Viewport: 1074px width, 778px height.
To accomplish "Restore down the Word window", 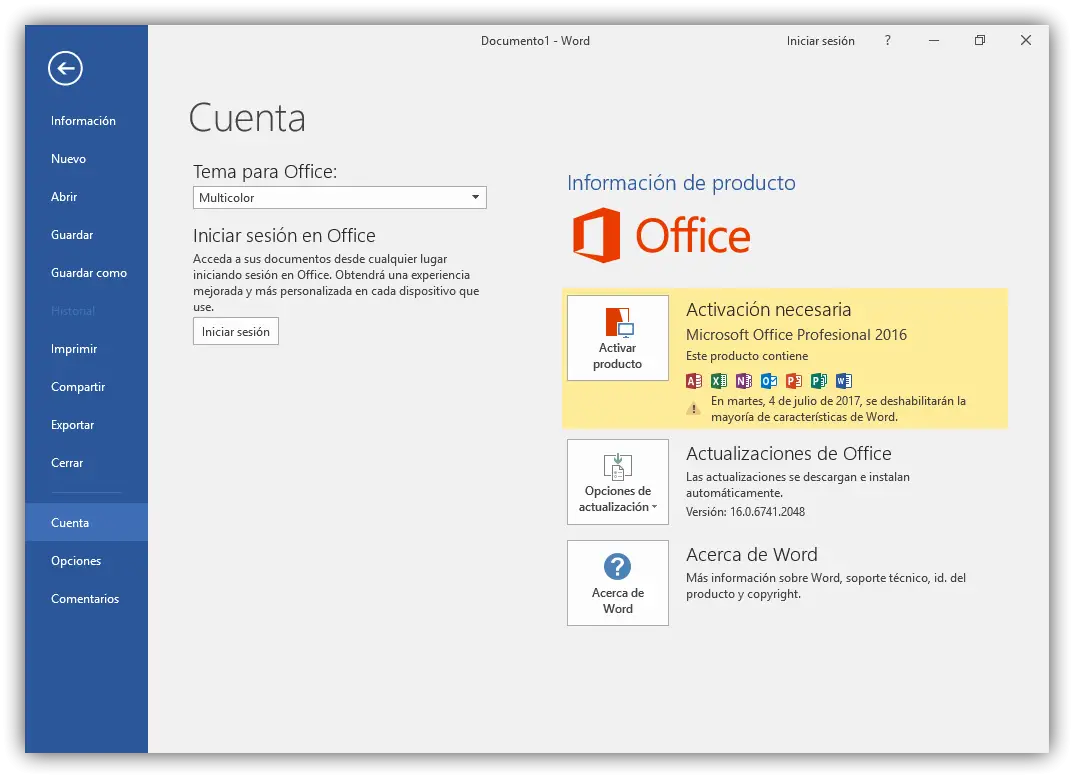I will [979, 40].
